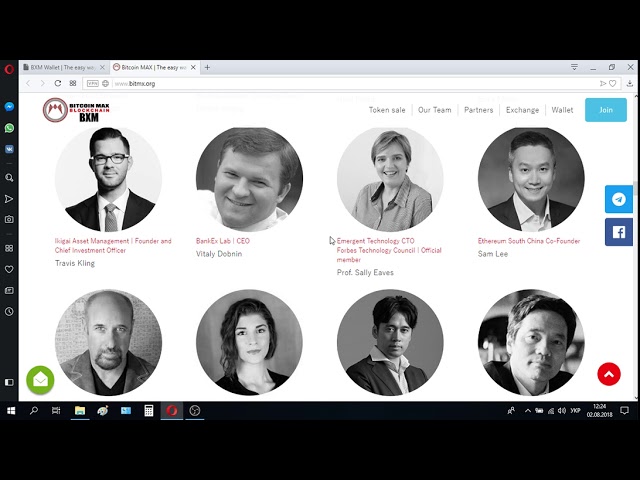Close the BXM Wallet tab
The width and height of the screenshot is (640, 480).
pyautogui.click(x=102, y=67)
